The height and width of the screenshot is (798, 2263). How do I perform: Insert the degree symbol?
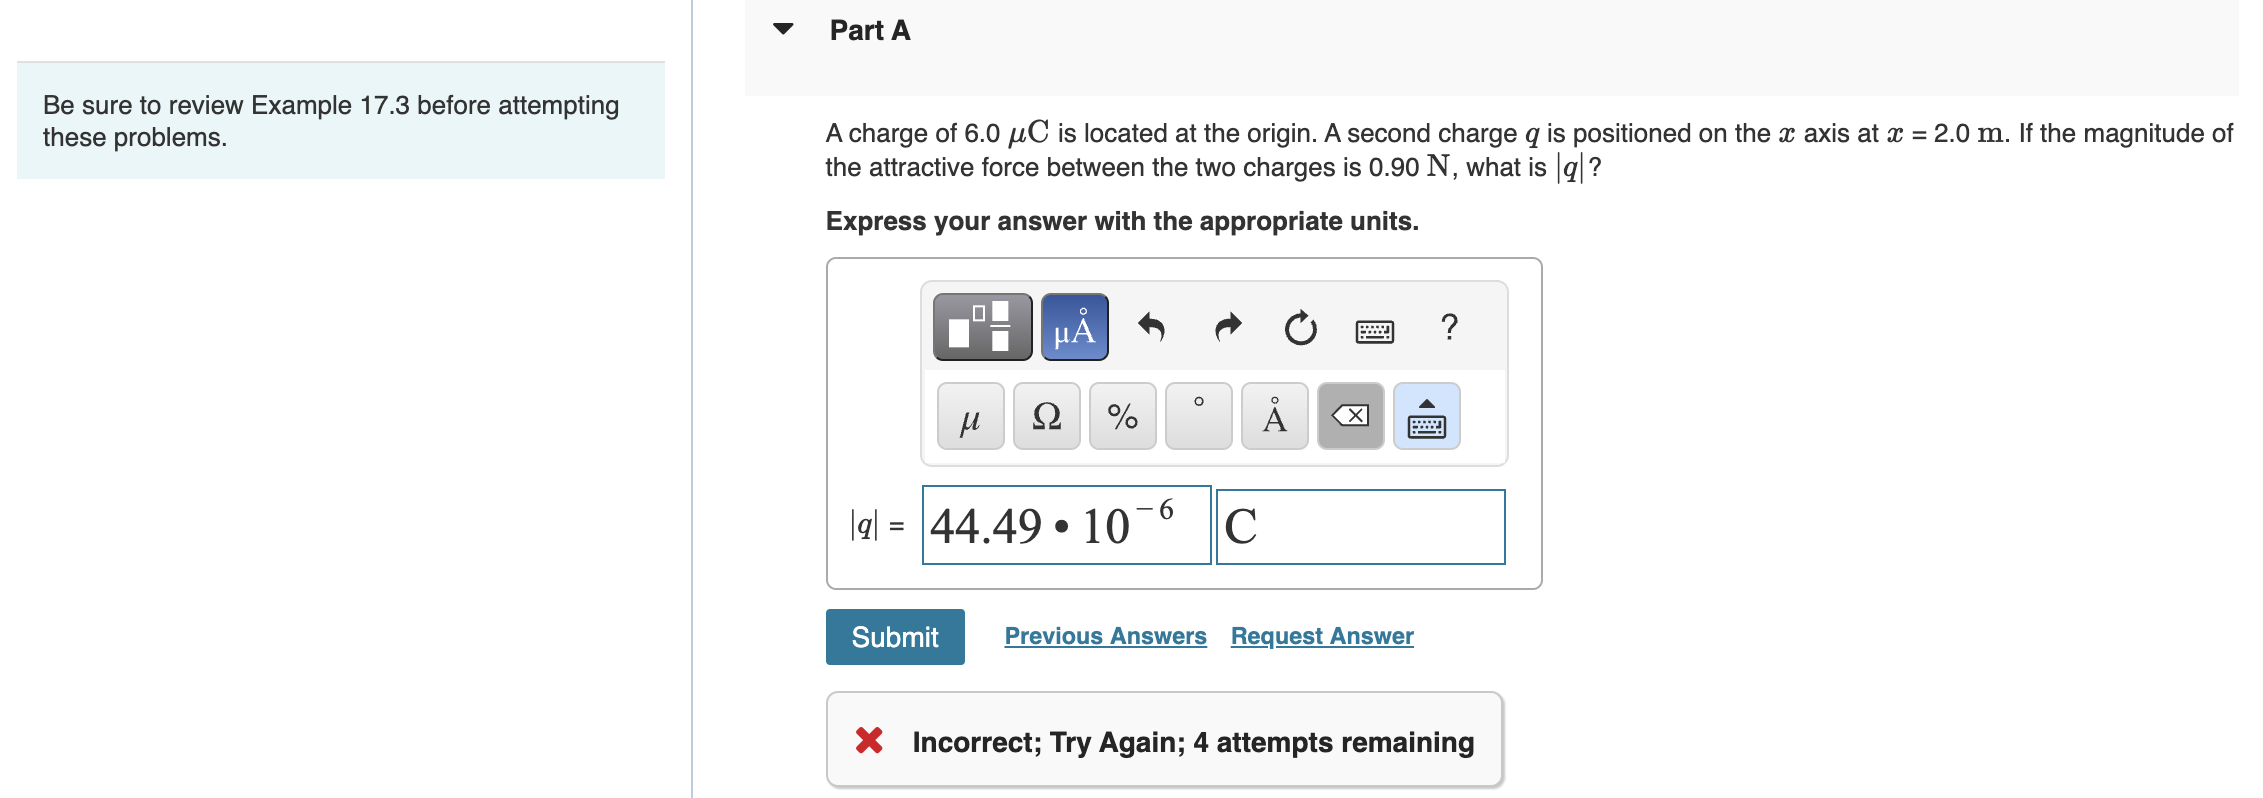[1197, 416]
